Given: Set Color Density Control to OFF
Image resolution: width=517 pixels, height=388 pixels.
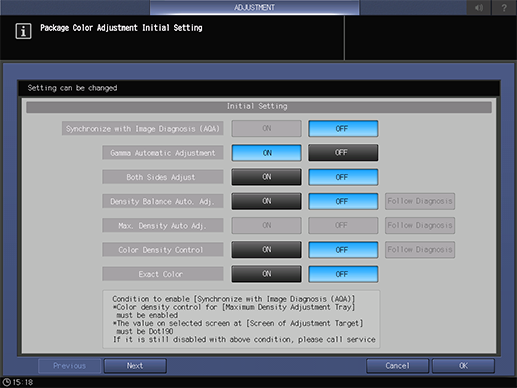Looking at the screenshot, I should pos(343,250).
